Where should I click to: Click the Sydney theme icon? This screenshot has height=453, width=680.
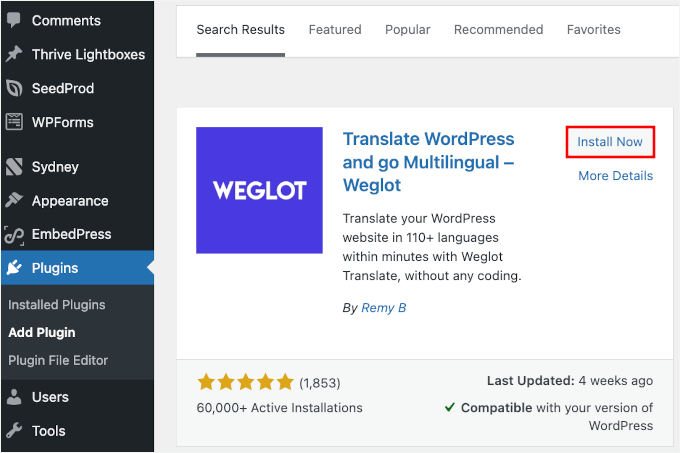[x=14, y=167]
